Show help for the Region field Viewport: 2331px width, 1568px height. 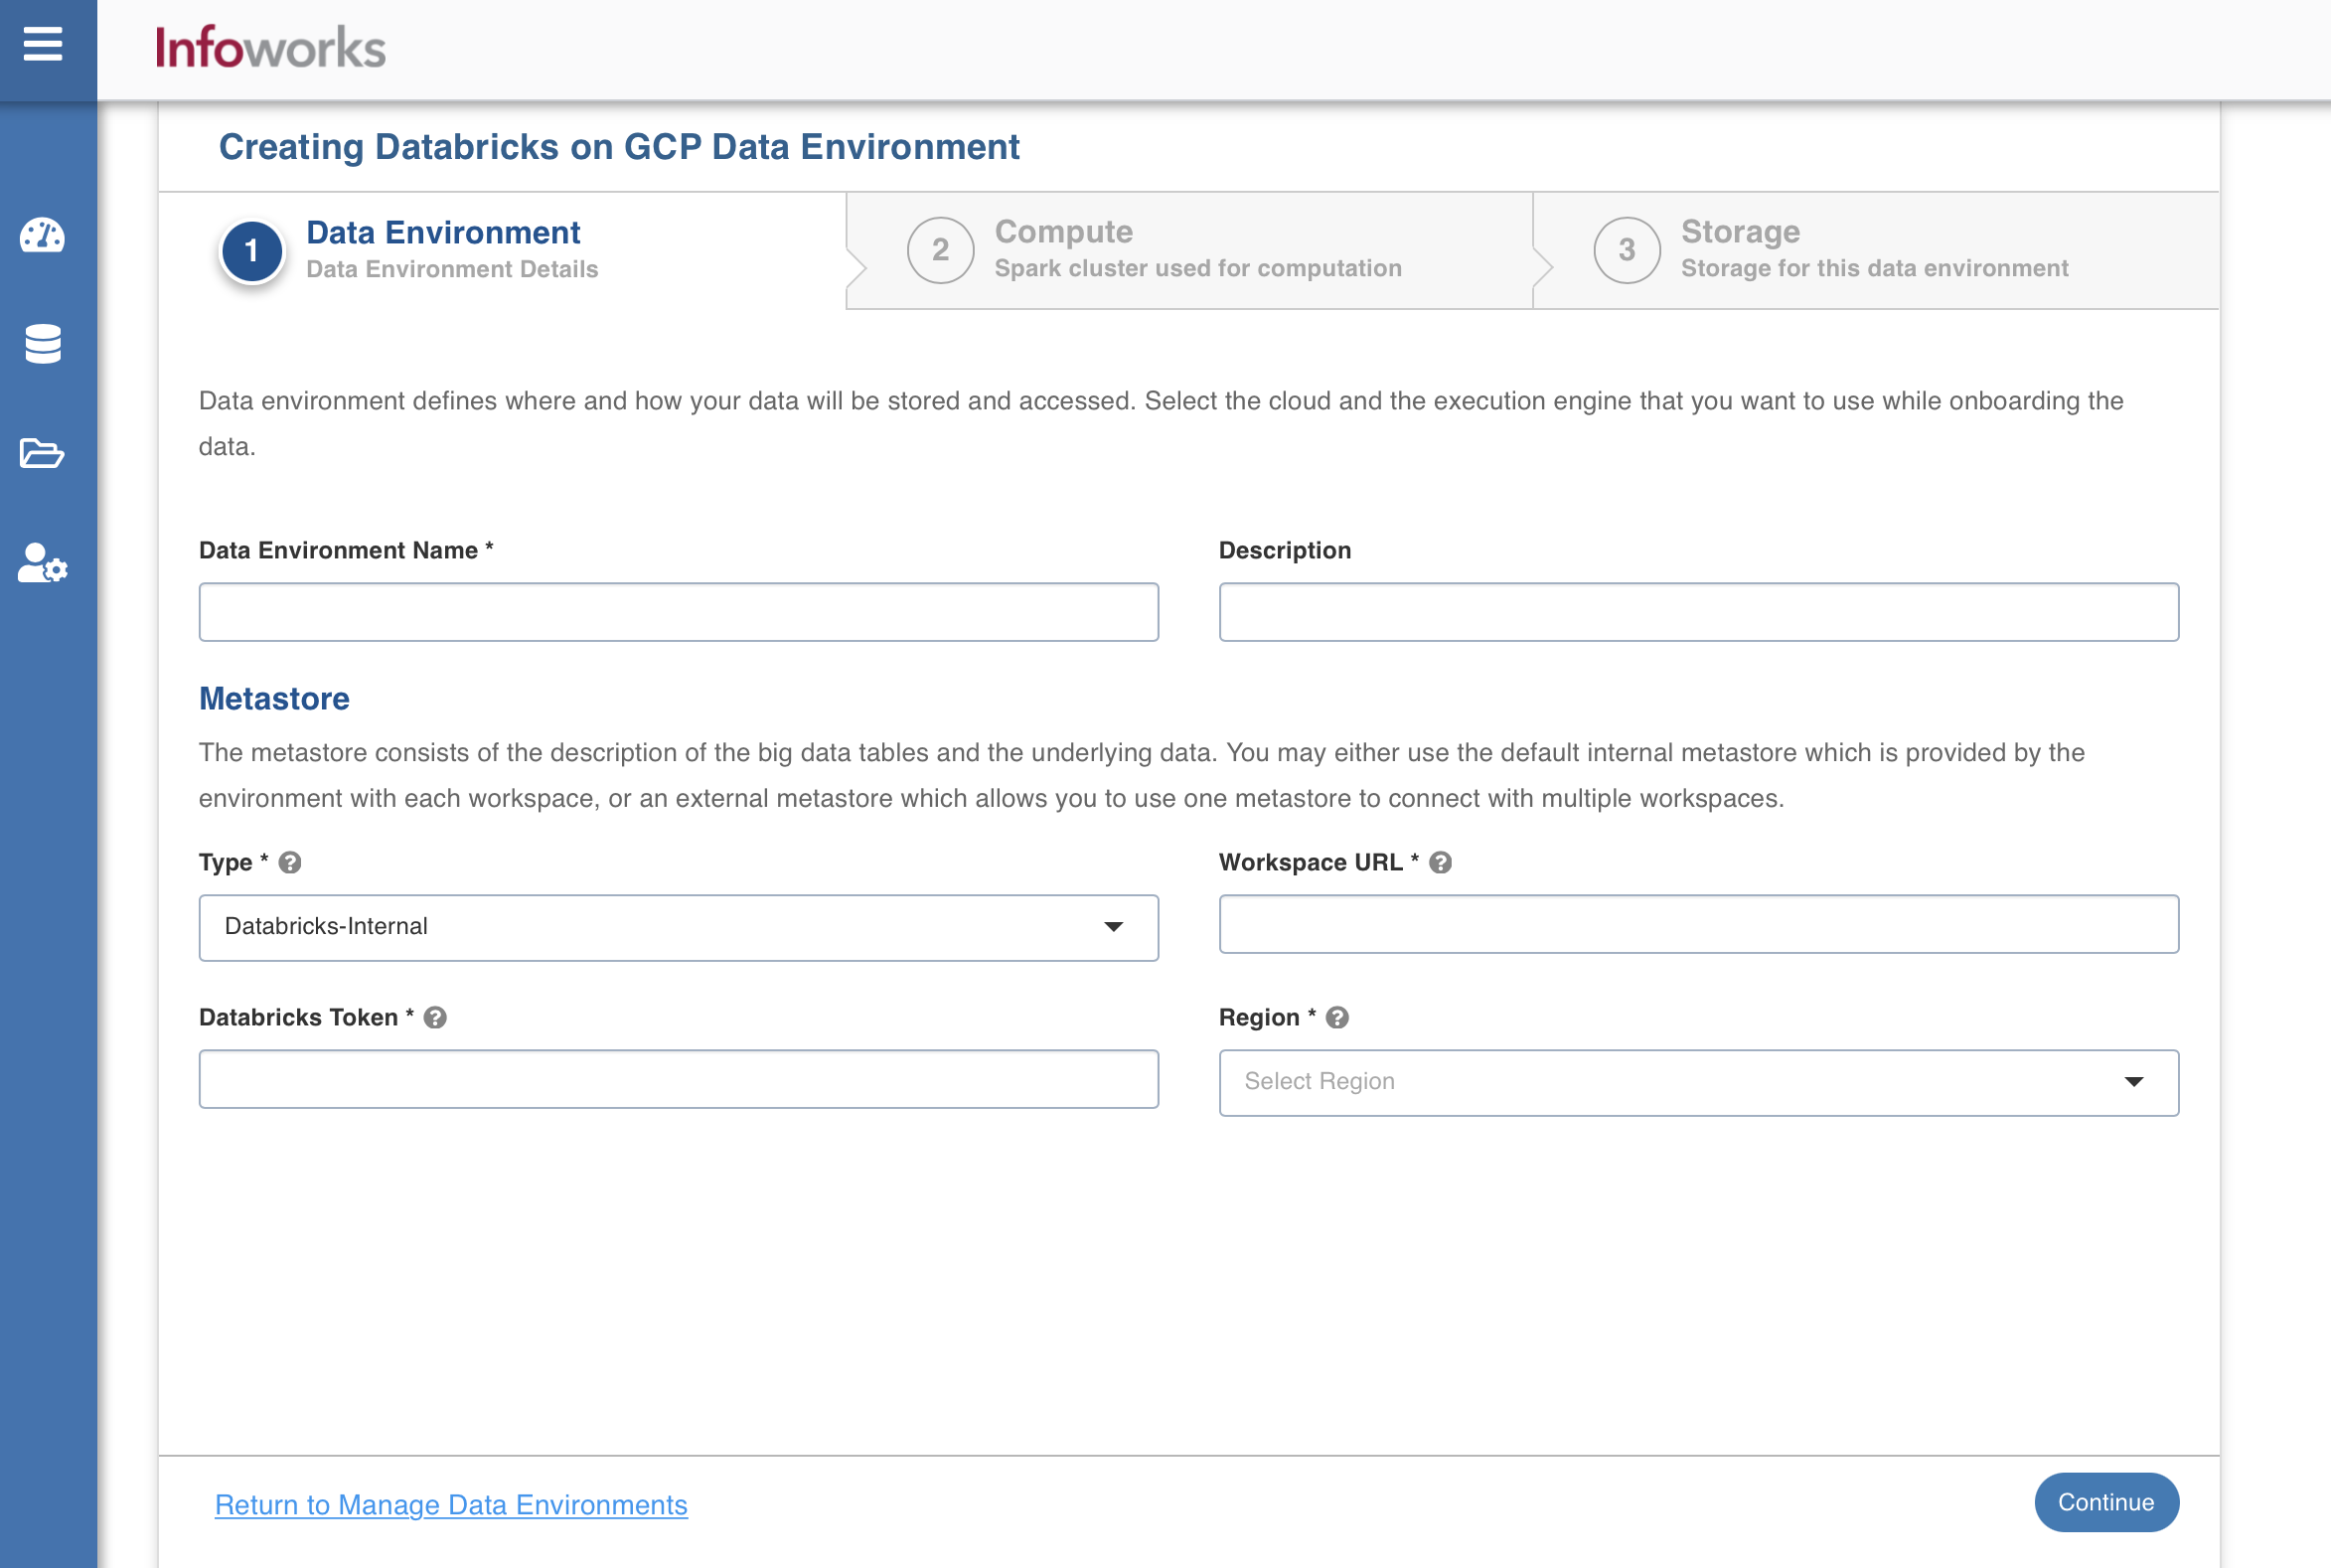point(1337,1017)
